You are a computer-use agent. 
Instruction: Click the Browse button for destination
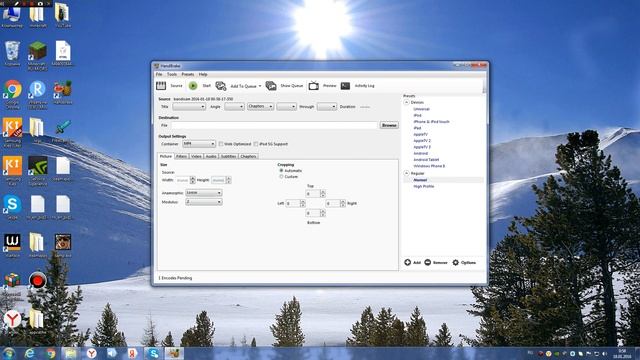389,125
